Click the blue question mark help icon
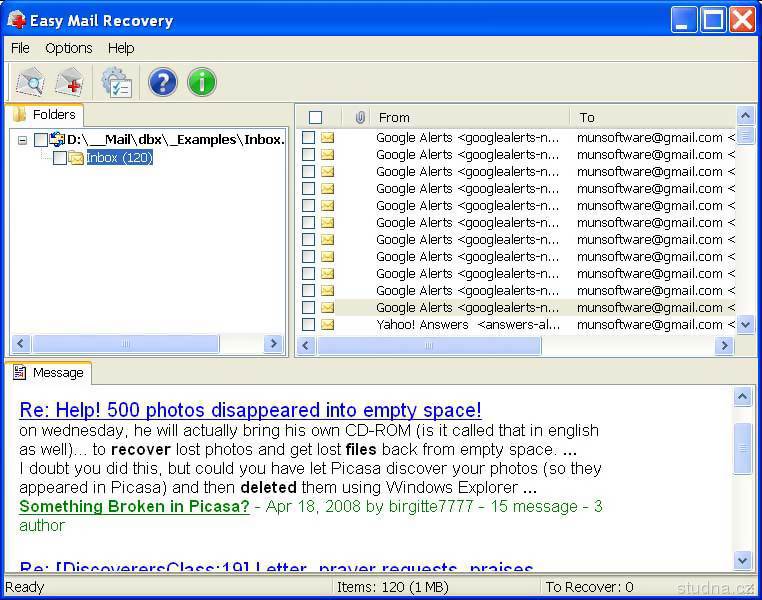The width and height of the screenshot is (762, 600). [x=162, y=82]
